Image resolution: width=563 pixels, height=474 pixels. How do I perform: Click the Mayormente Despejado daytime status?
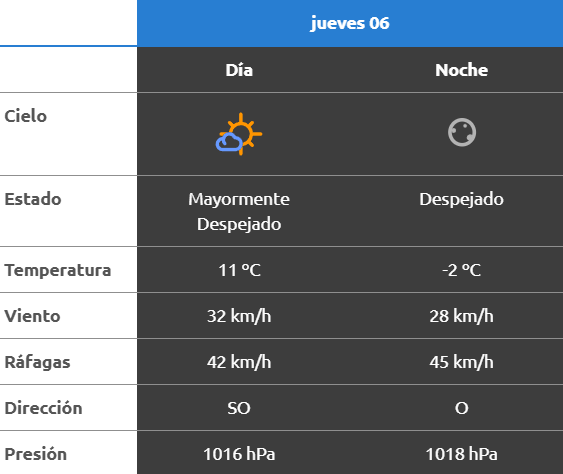point(239,212)
